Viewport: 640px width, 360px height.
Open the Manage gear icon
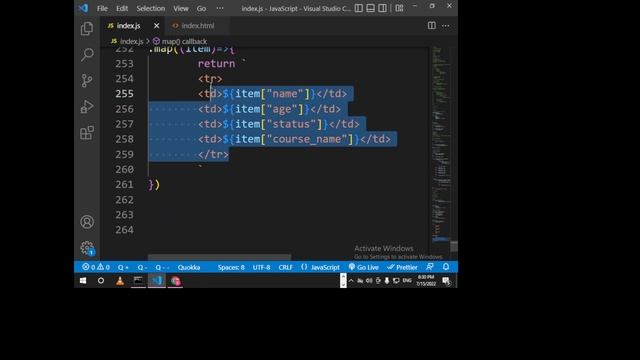click(87, 247)
